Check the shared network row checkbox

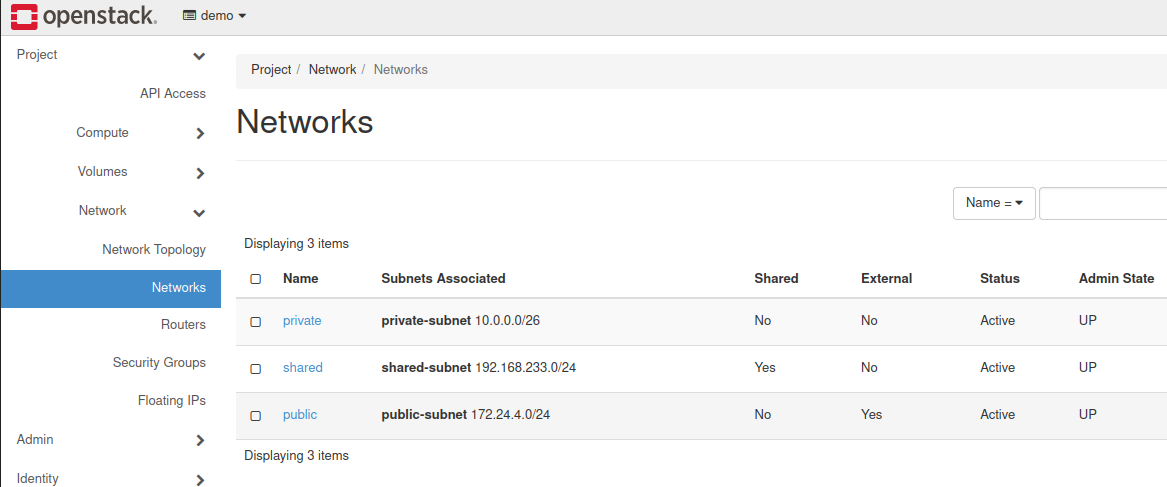coord(256,369)
